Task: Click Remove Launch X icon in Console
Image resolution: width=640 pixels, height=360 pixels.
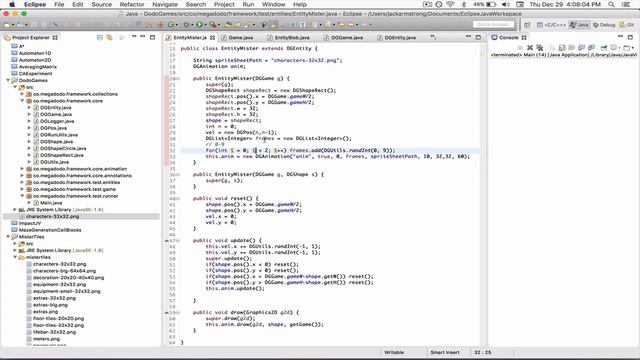Action: [530, 48]
